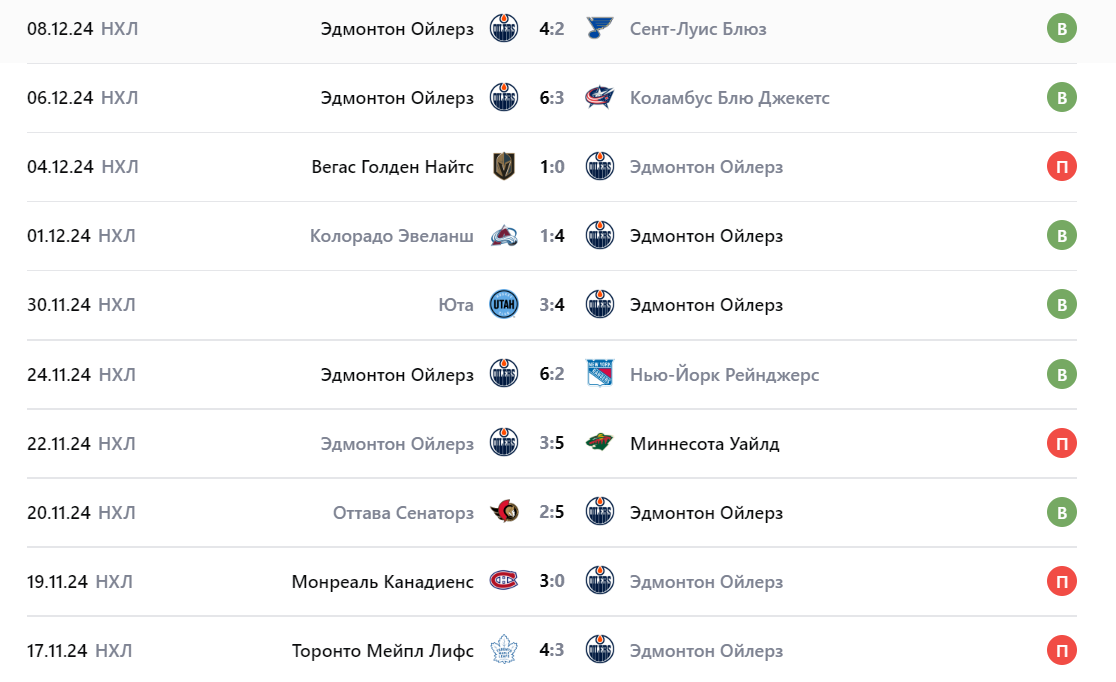This screenshot has width=1116, height=682.
Task: Click the Toronto Maple Leafs logo
Action: click(x=504, y=650)
